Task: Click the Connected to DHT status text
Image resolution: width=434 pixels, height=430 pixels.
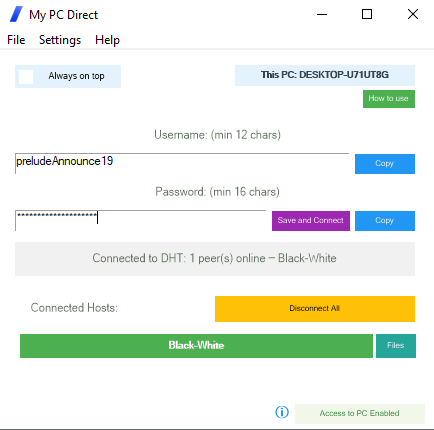Action: [x=215, y=259]
